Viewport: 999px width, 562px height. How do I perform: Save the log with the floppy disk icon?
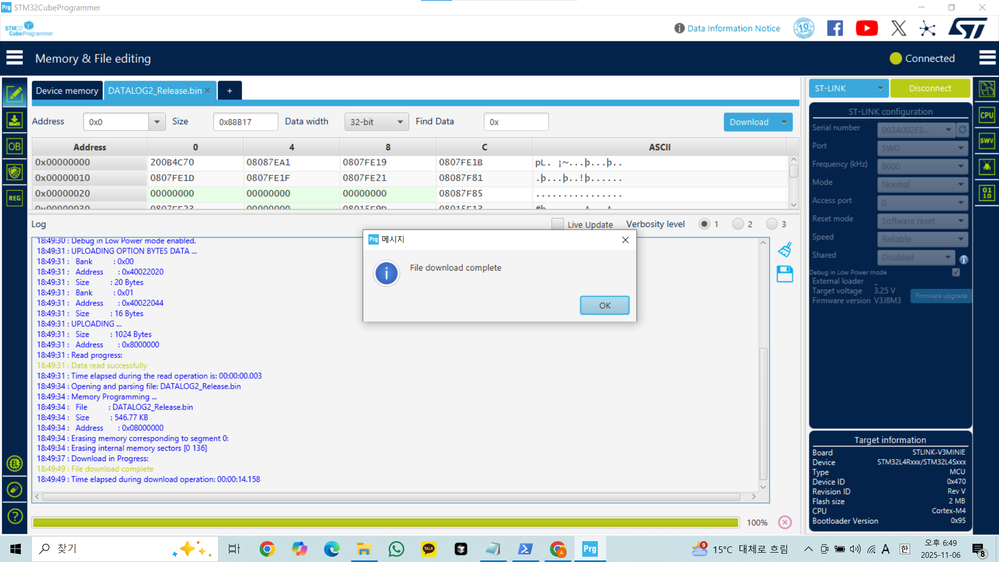pyautogui.click(x=785, y=274)
